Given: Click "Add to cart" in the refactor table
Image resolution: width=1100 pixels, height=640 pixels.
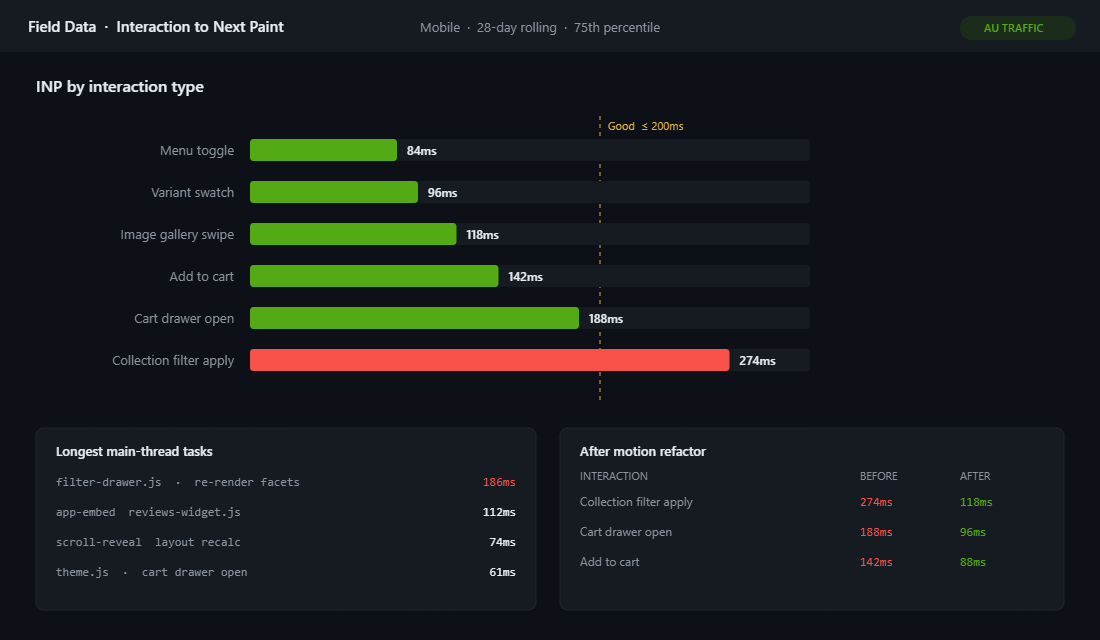Looking at the screenshot, I should pyautogui.click(x=610, y=562).
